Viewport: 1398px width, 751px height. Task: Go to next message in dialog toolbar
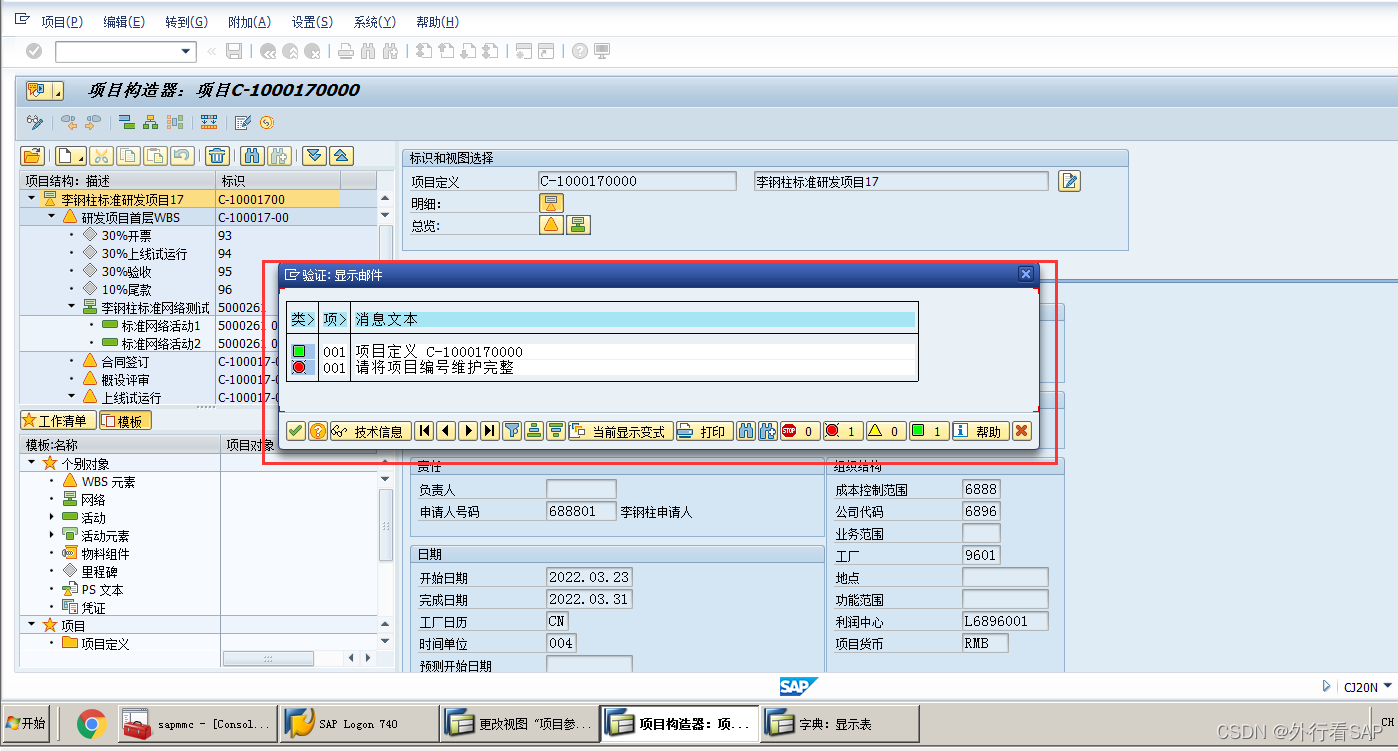point(468,431)
